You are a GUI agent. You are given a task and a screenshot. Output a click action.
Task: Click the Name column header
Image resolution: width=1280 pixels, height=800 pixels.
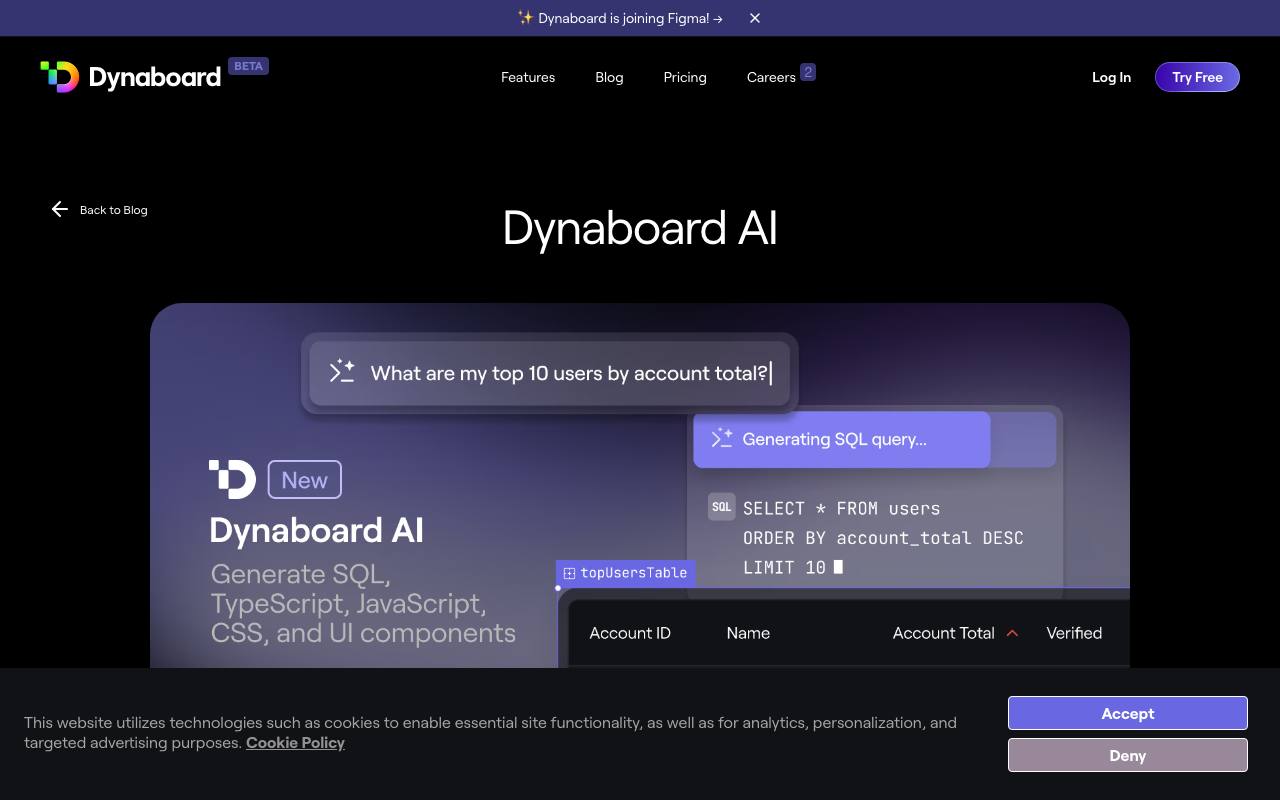point(748,633)
